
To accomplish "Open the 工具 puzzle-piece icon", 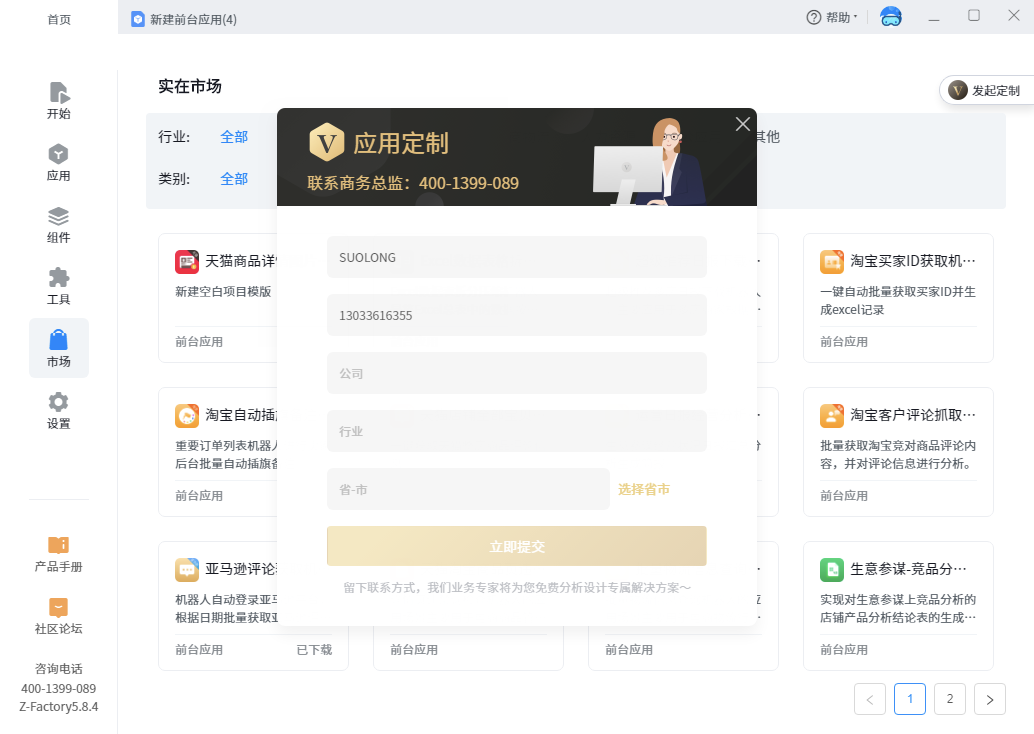I will pos(59,286).
